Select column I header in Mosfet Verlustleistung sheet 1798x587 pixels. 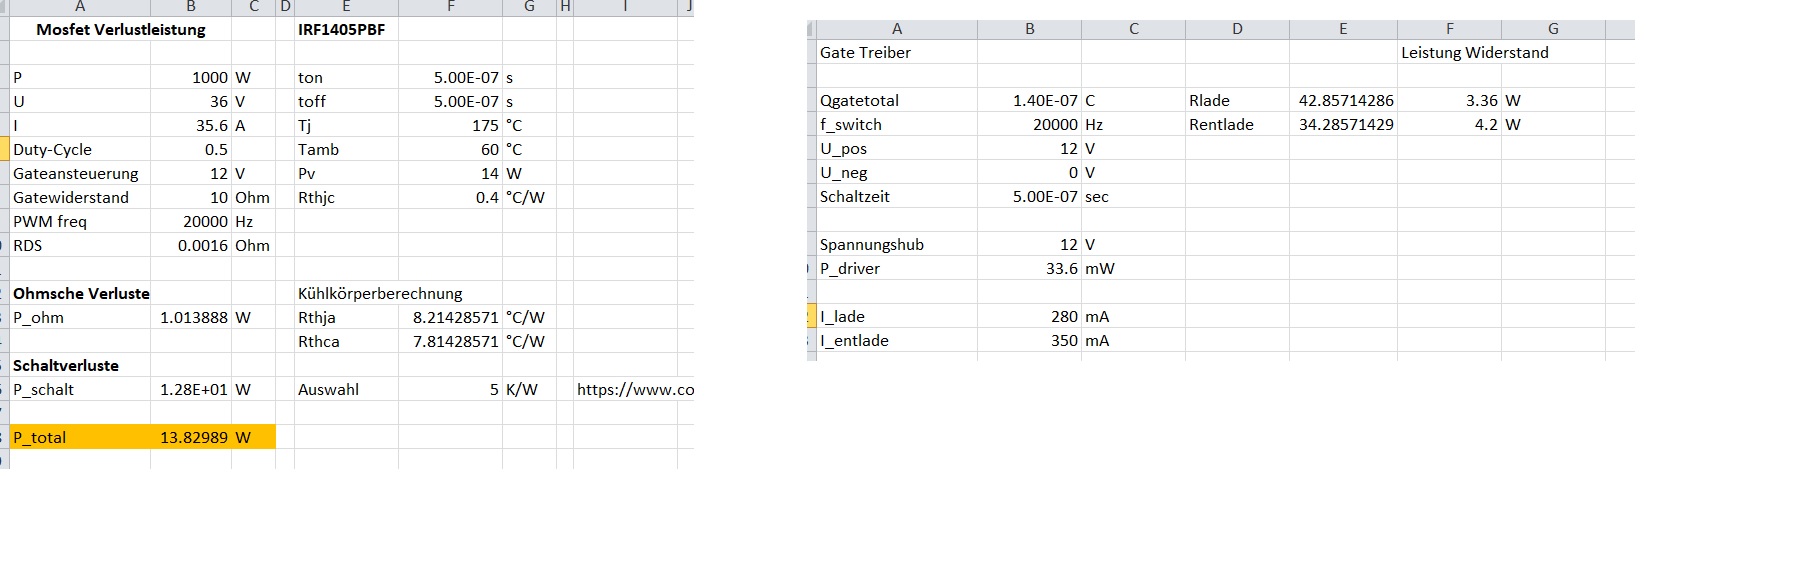click(625, 7)
